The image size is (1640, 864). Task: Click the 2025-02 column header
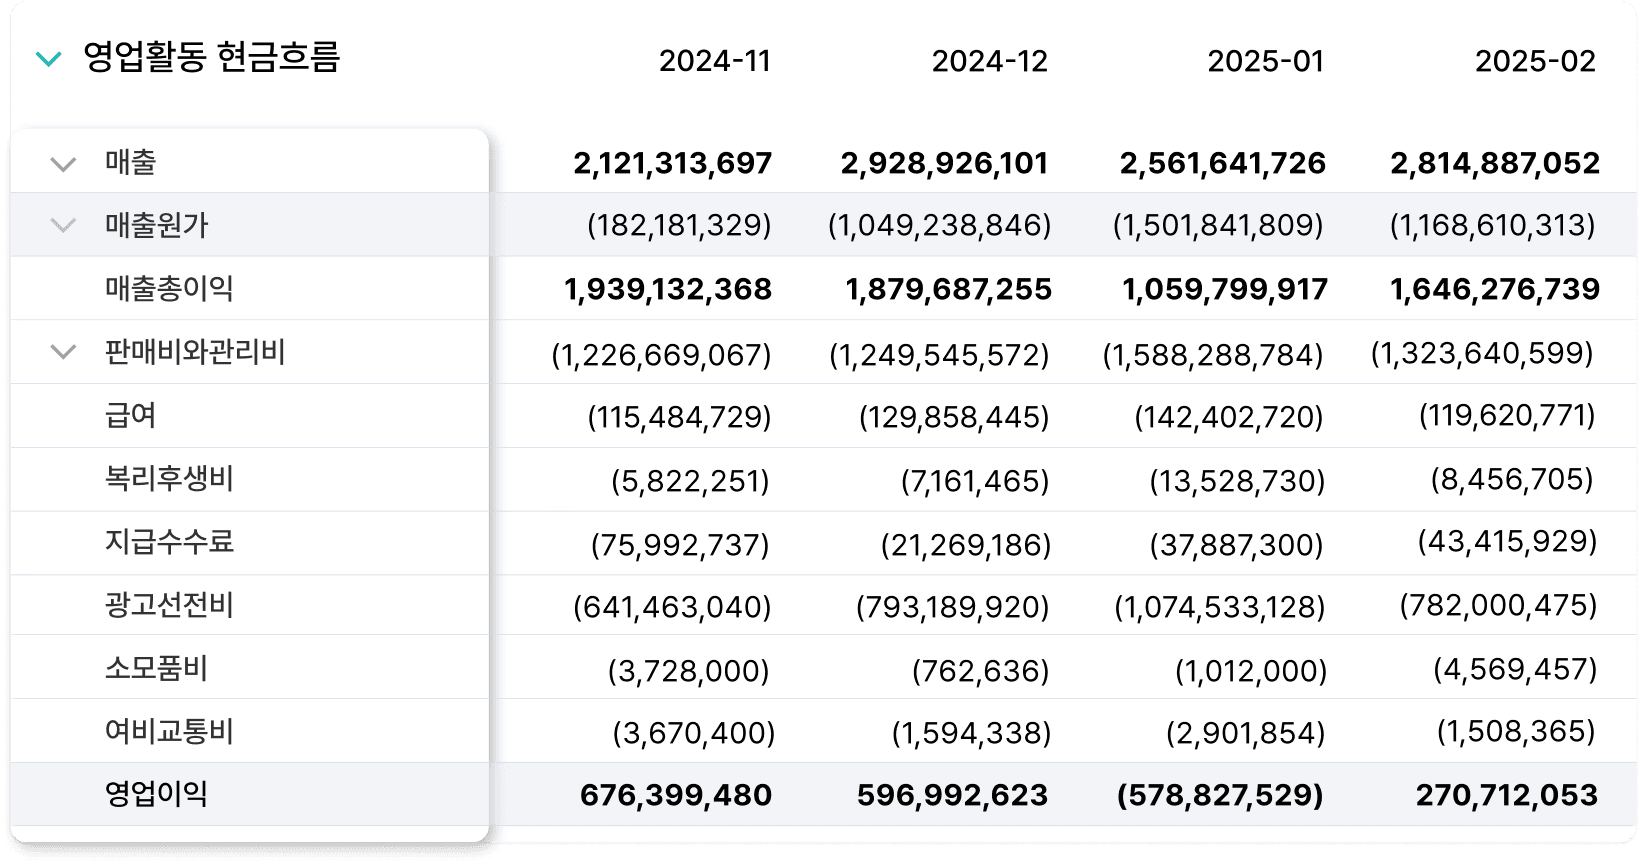1536,61
